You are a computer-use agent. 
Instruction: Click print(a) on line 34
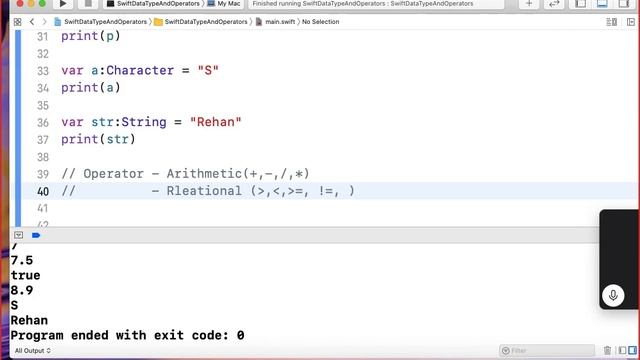coord(91,88)
